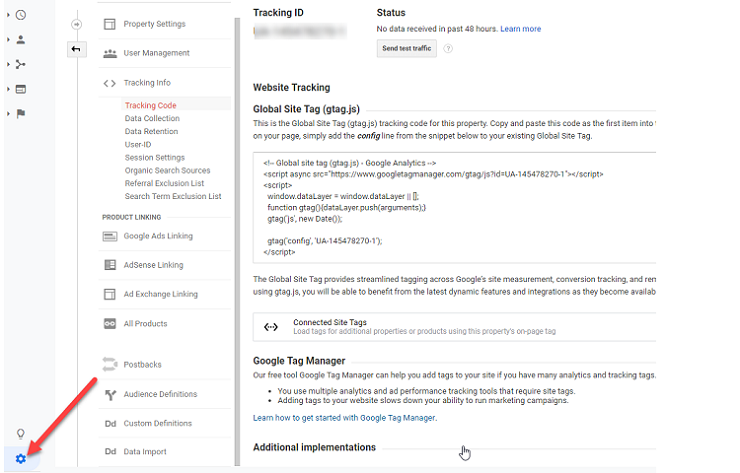Click inside the gtag.js code snippet box

pyautogui.click(x=454, y=208)
